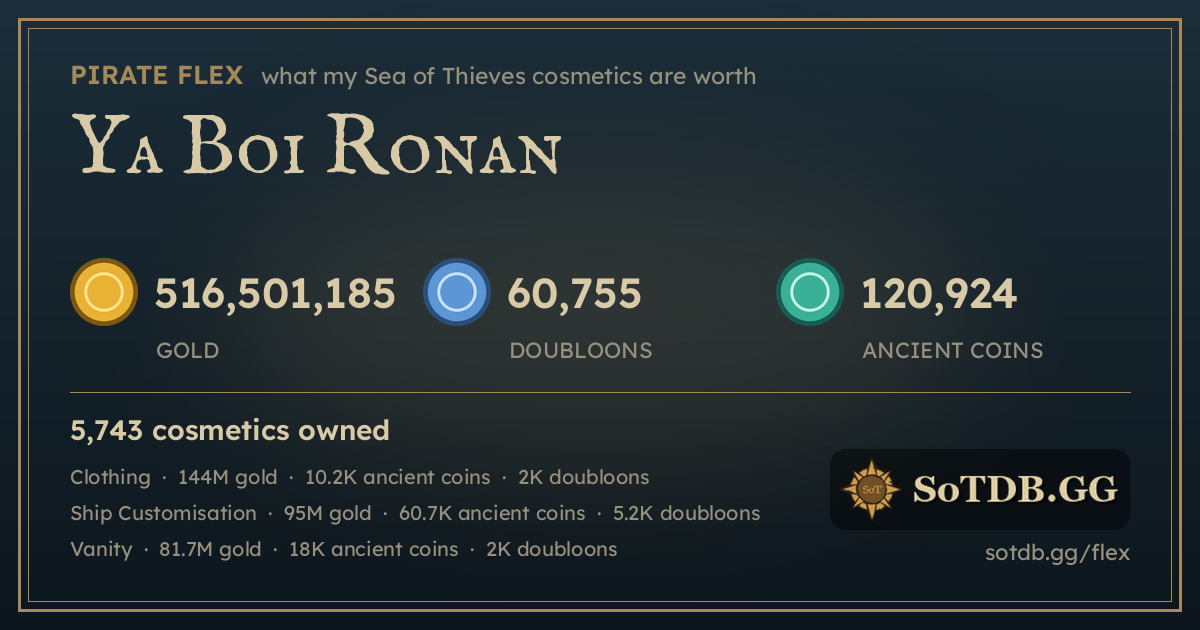Screen dimensions: 1200x630
Task: Click the Sea of Thieves subtitle text
Action: (508, 76)
